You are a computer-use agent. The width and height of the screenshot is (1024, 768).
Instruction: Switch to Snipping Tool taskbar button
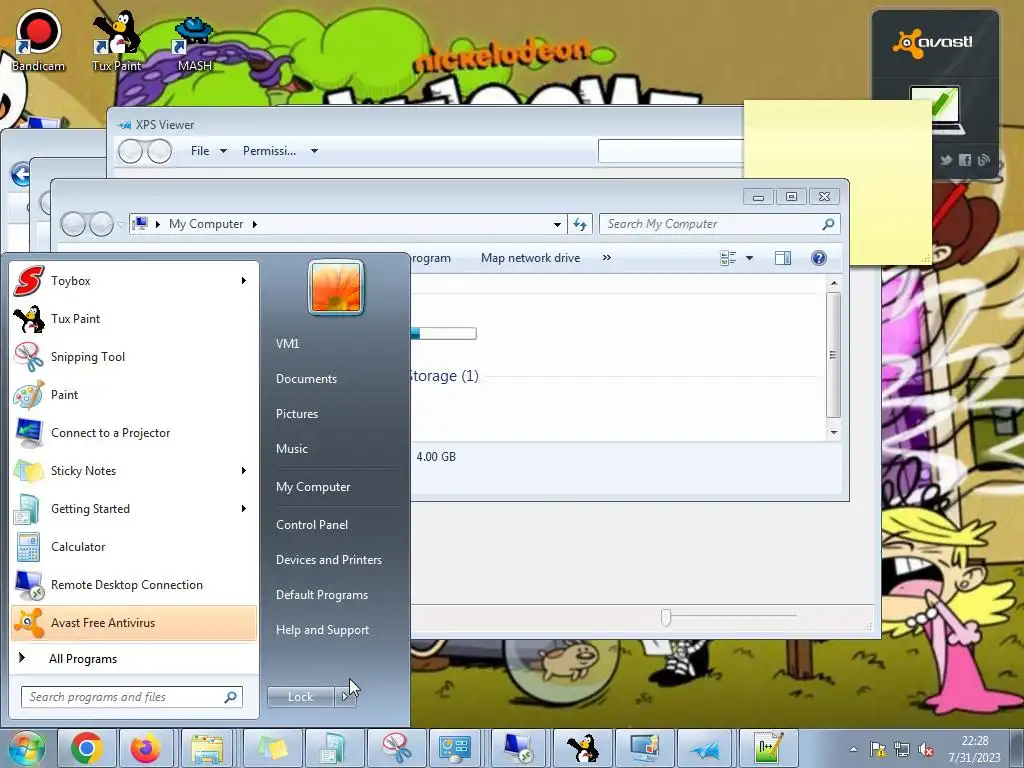pyautogui.click(x=396, y=748)
